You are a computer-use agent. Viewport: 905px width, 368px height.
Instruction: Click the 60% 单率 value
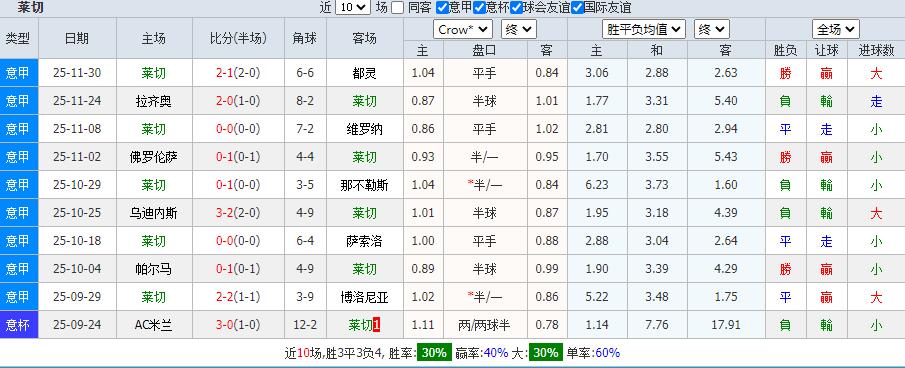[607, 352]
